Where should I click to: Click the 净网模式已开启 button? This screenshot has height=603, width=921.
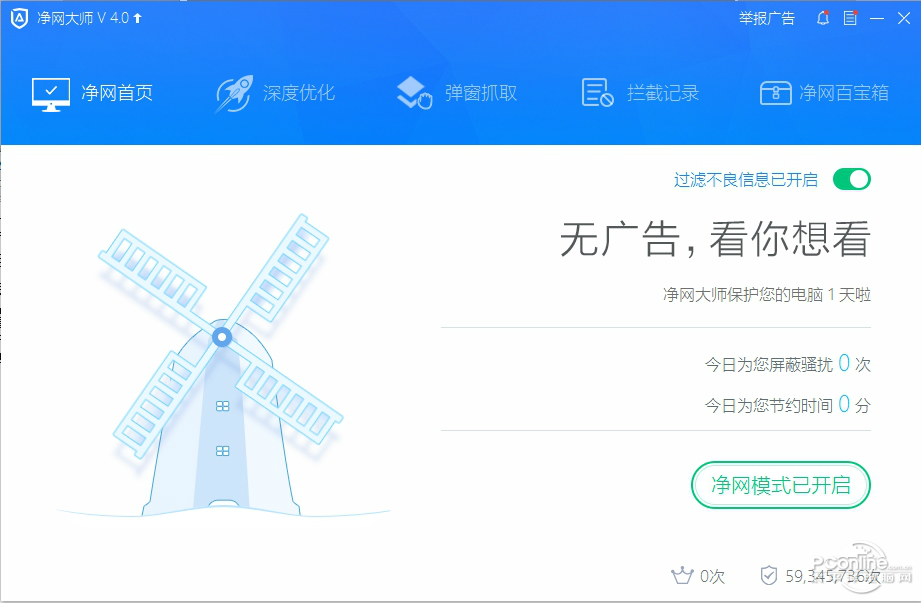[781, 485]
